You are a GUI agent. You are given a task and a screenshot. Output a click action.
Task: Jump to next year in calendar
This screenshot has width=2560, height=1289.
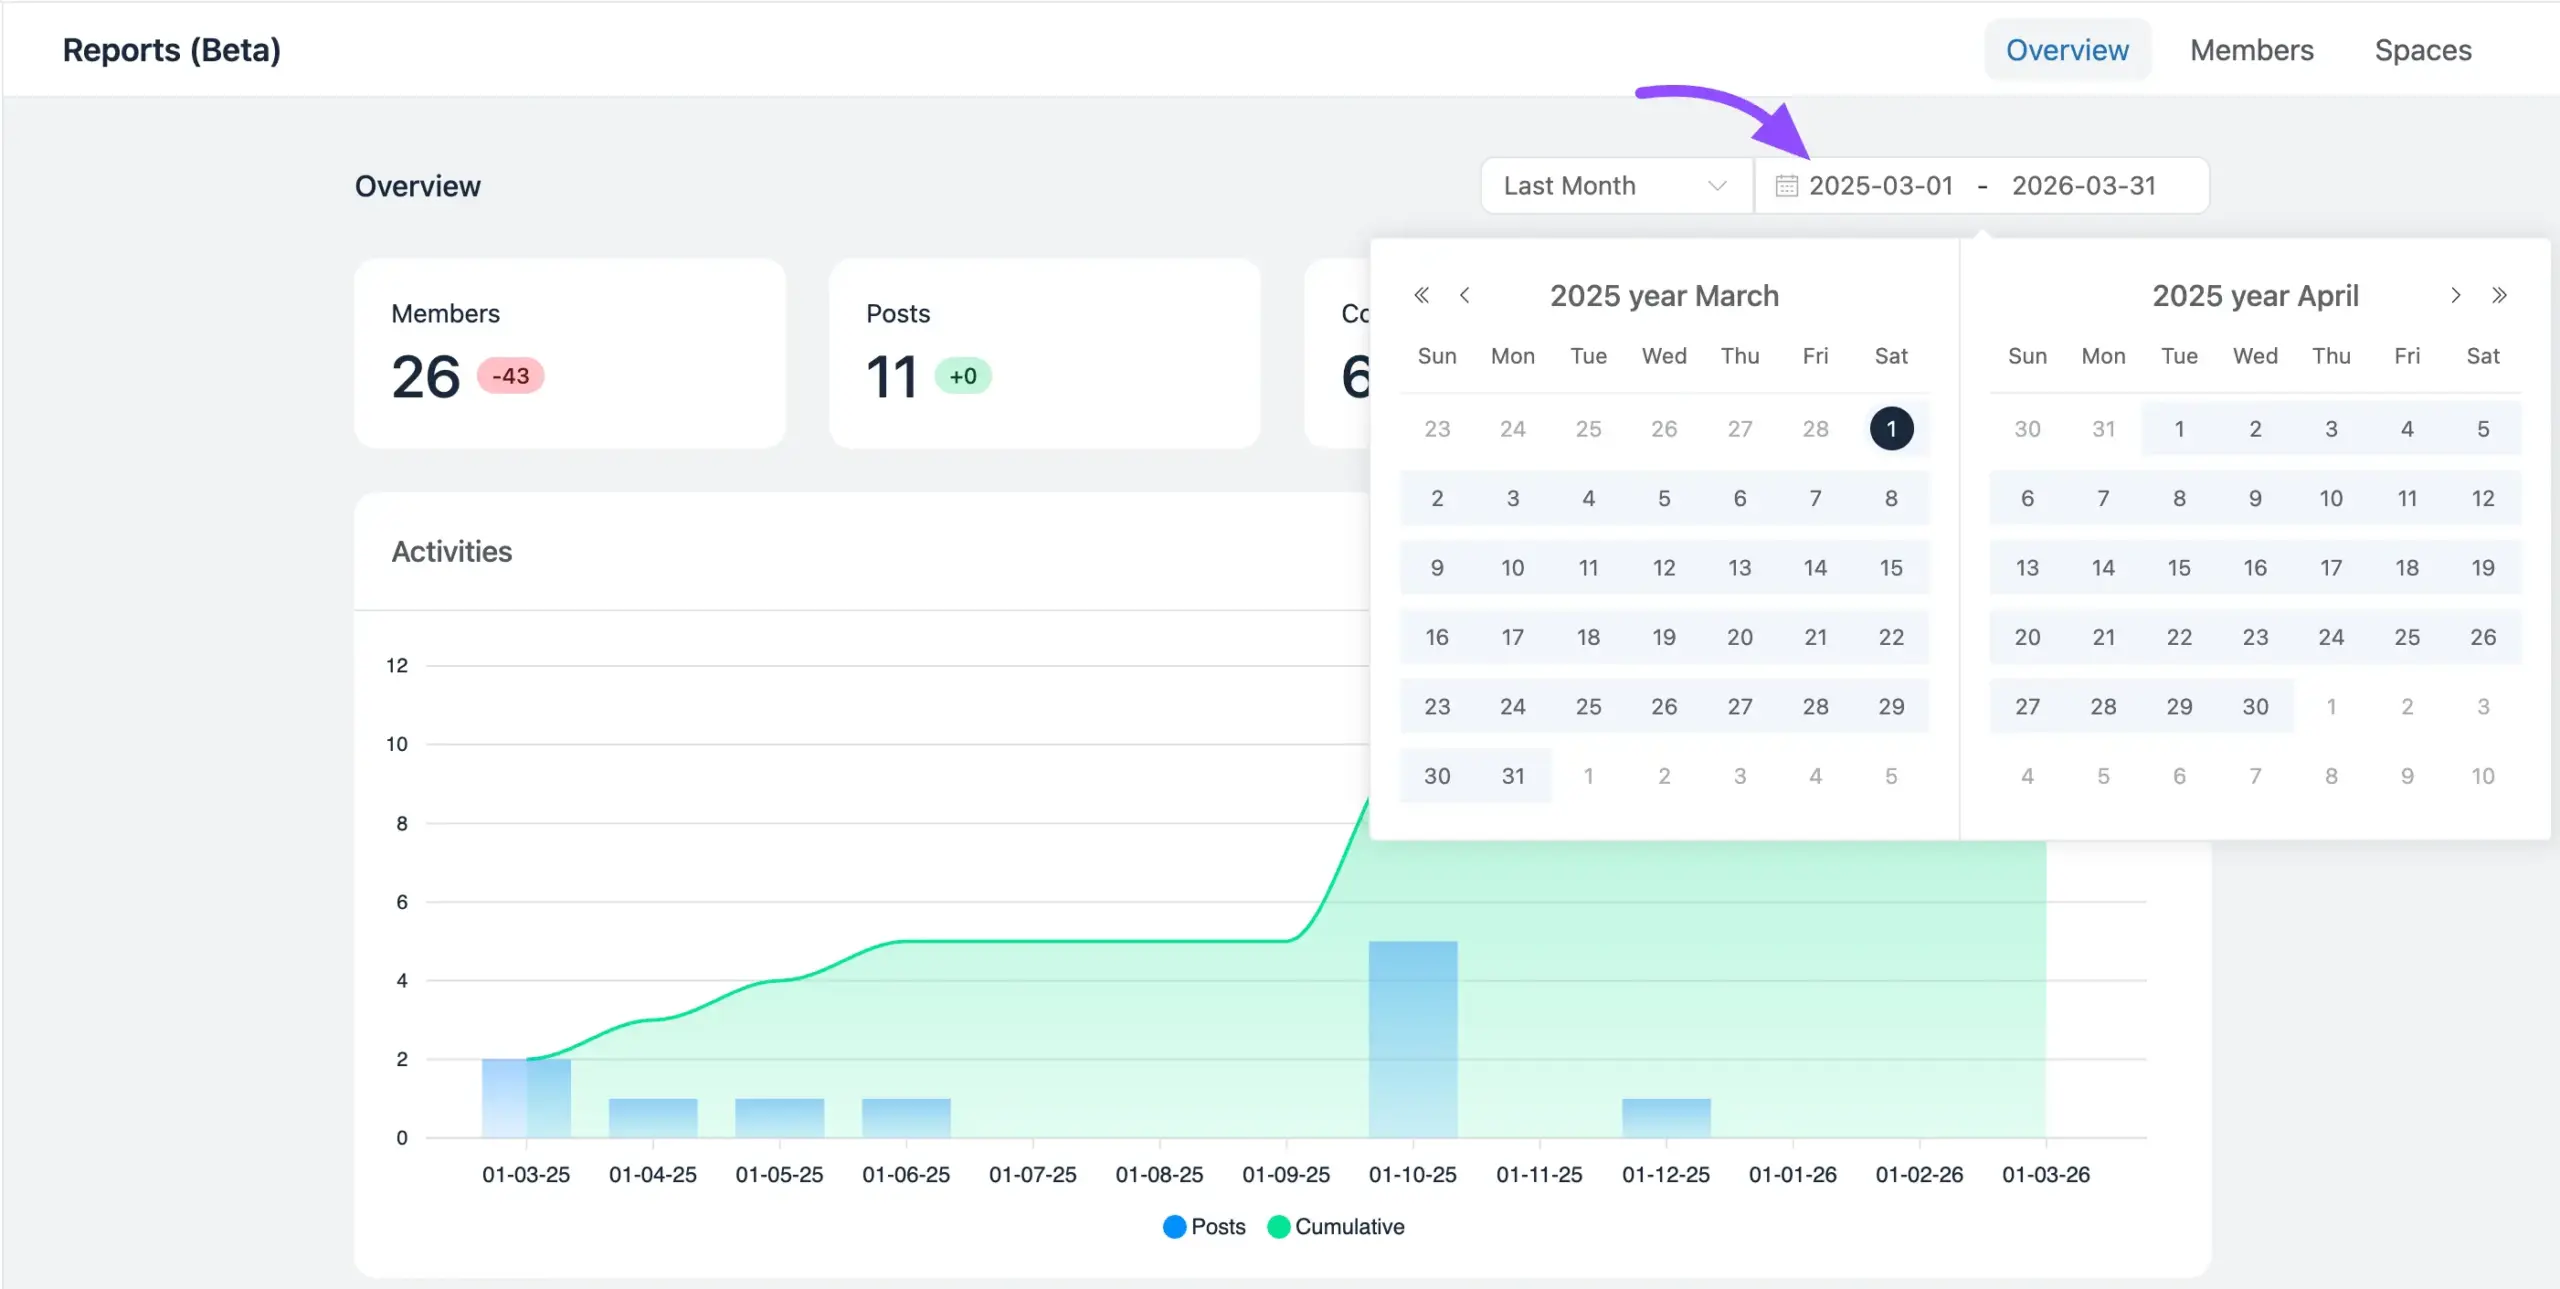pos(2499,295)
